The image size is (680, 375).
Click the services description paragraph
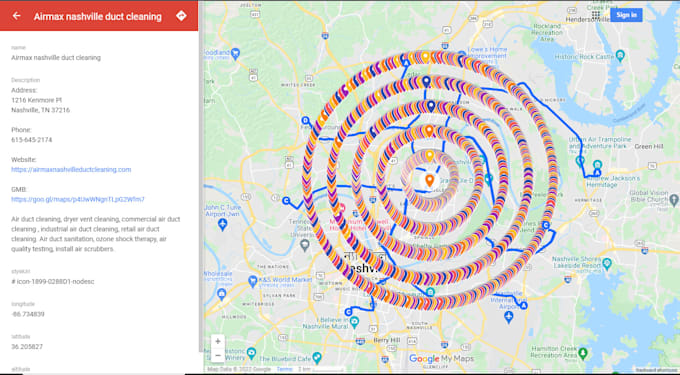(95, 234)
